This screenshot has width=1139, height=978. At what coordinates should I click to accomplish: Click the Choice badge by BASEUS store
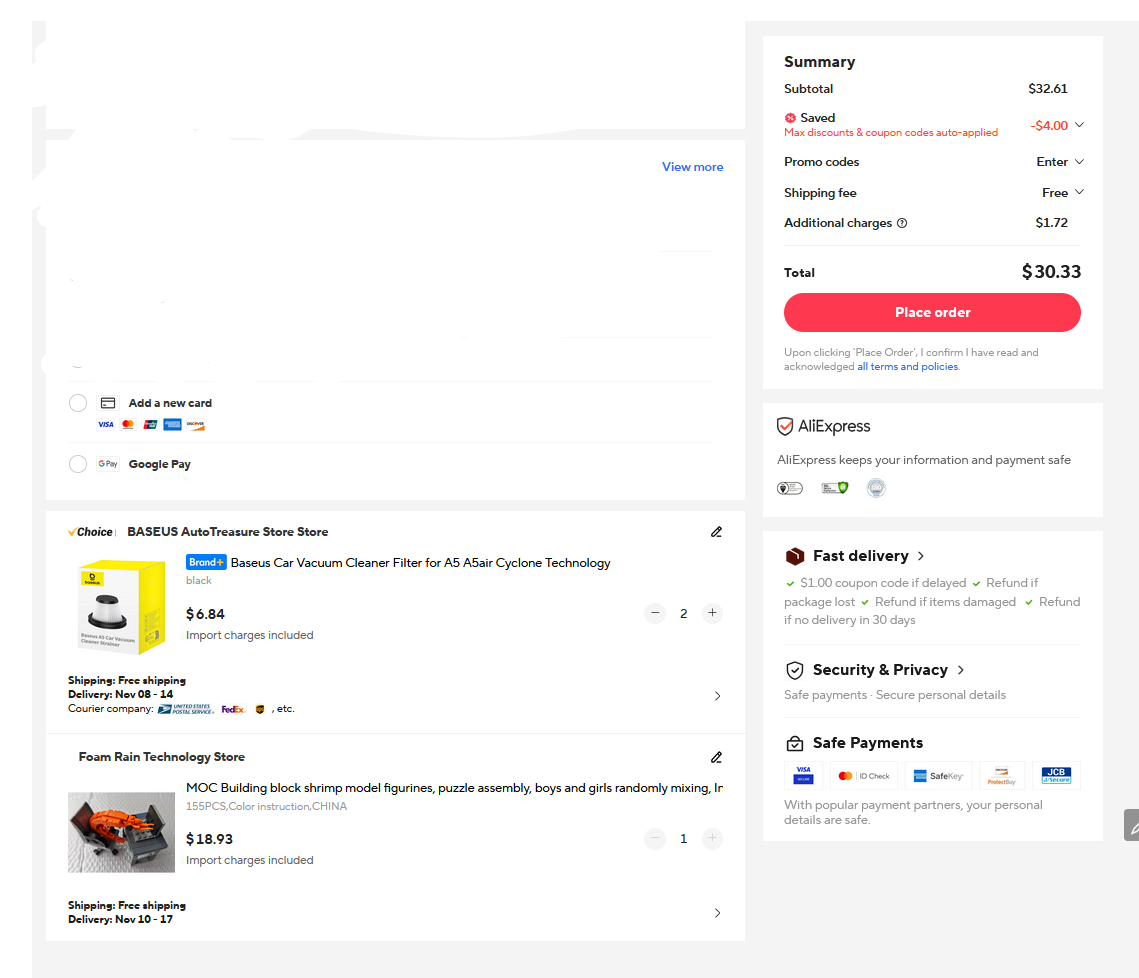(x=91, y=532)
